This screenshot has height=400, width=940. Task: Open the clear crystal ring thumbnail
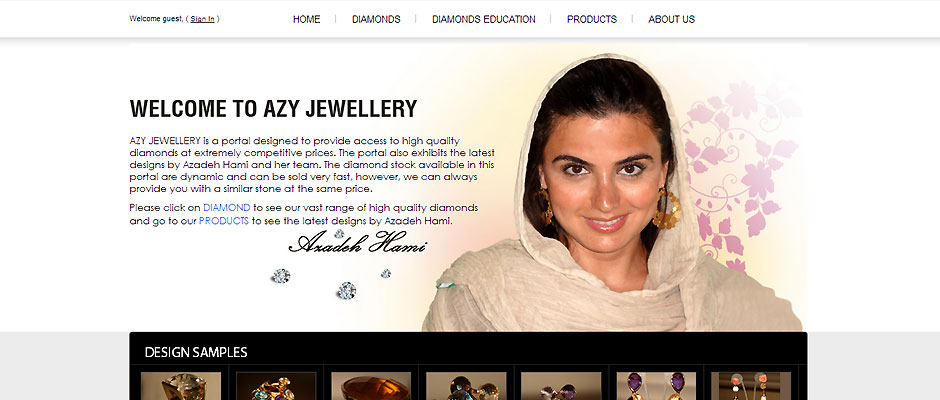click(x=181, y=386)
